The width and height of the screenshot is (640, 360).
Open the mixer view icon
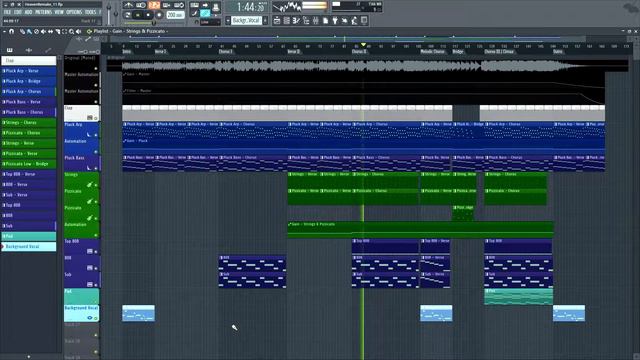[x=316, y=21]
